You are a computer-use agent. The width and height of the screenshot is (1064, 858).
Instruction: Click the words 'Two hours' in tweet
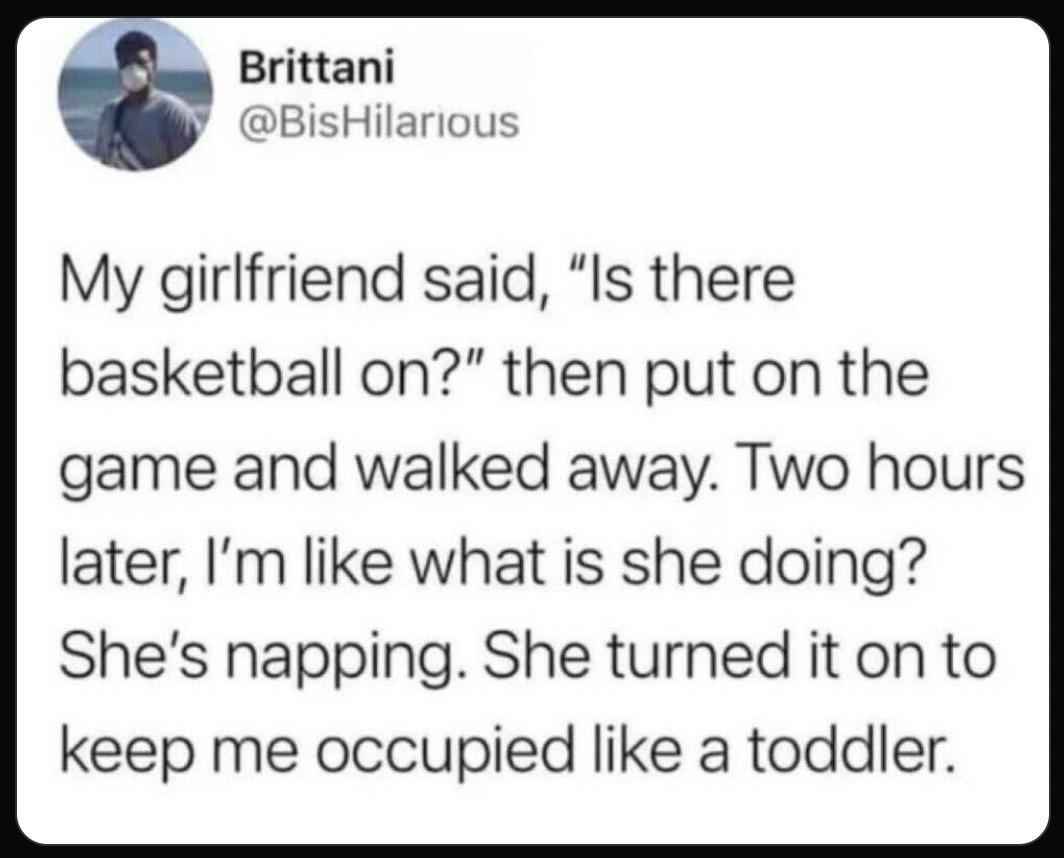884,467
